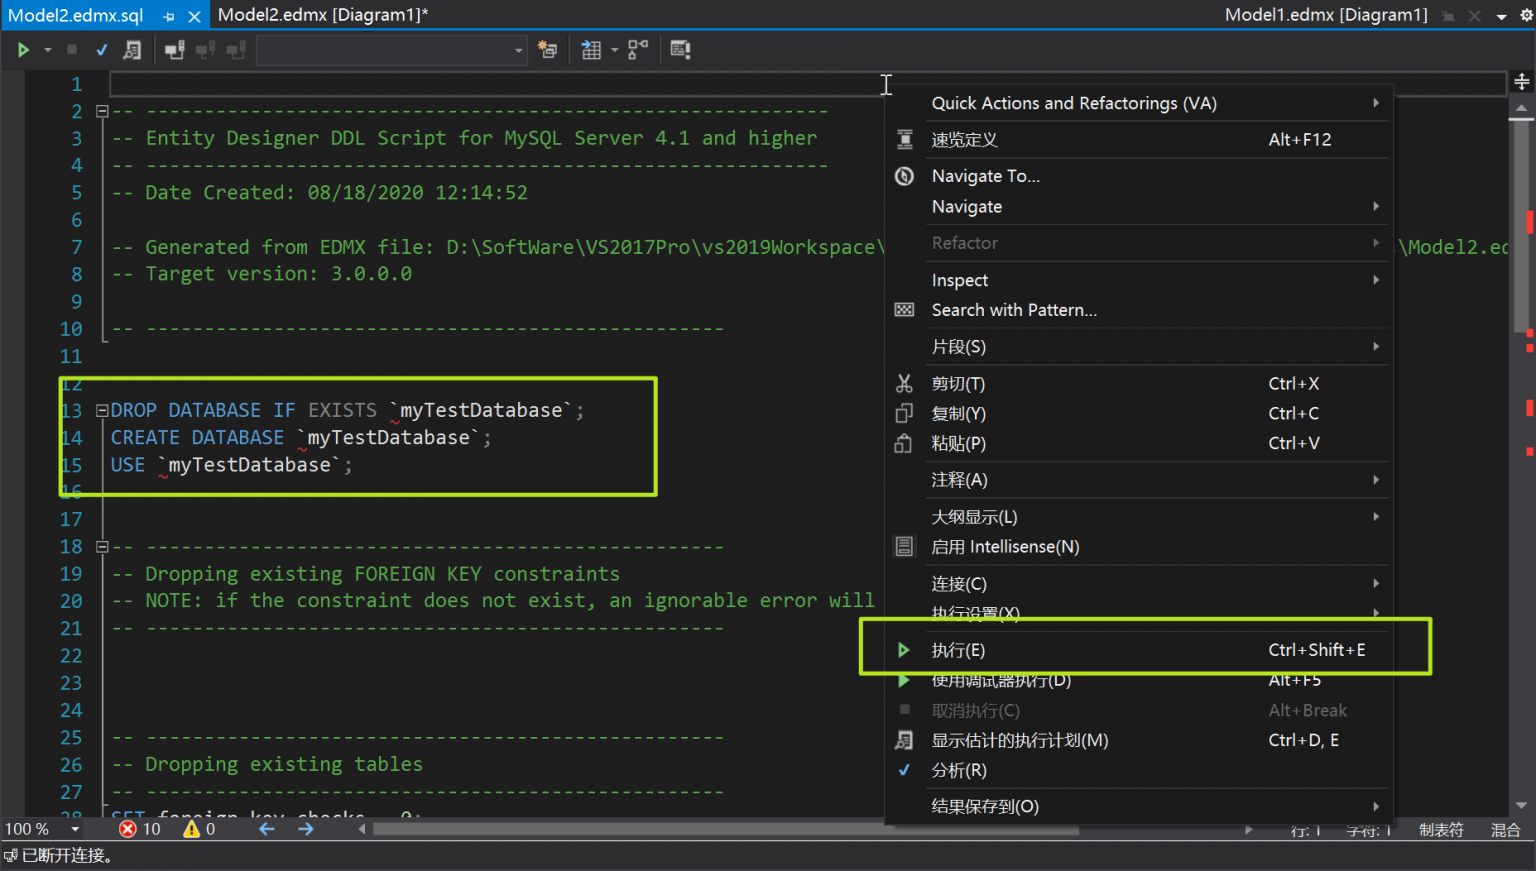Click the yellow warning count indicator

point(199,829)
